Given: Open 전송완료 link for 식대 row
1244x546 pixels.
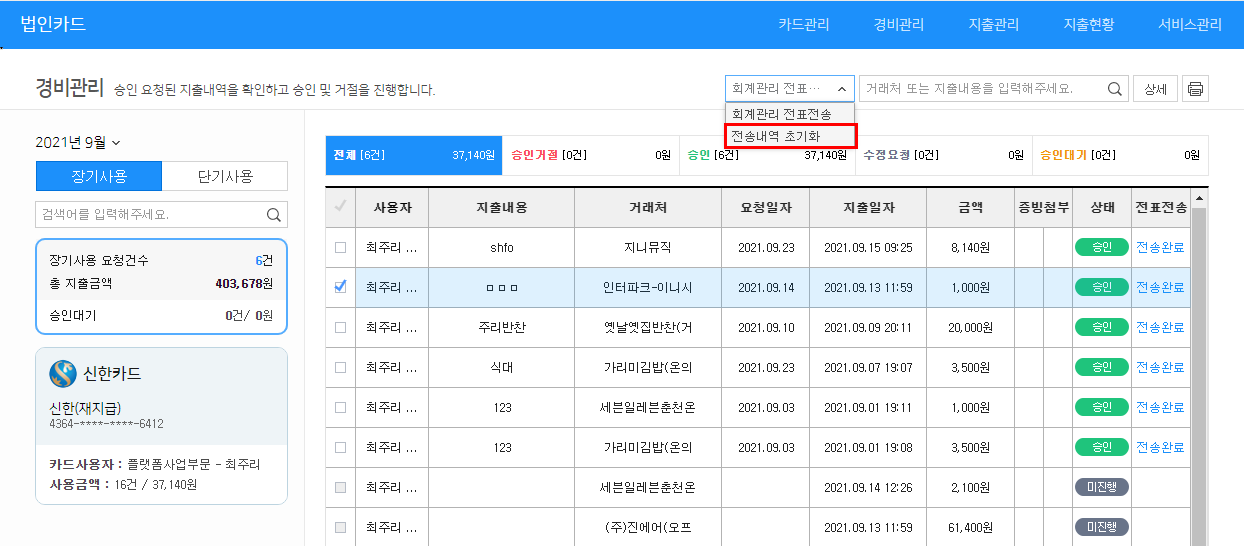Looking at the screenshot, I should (1160, 367).
